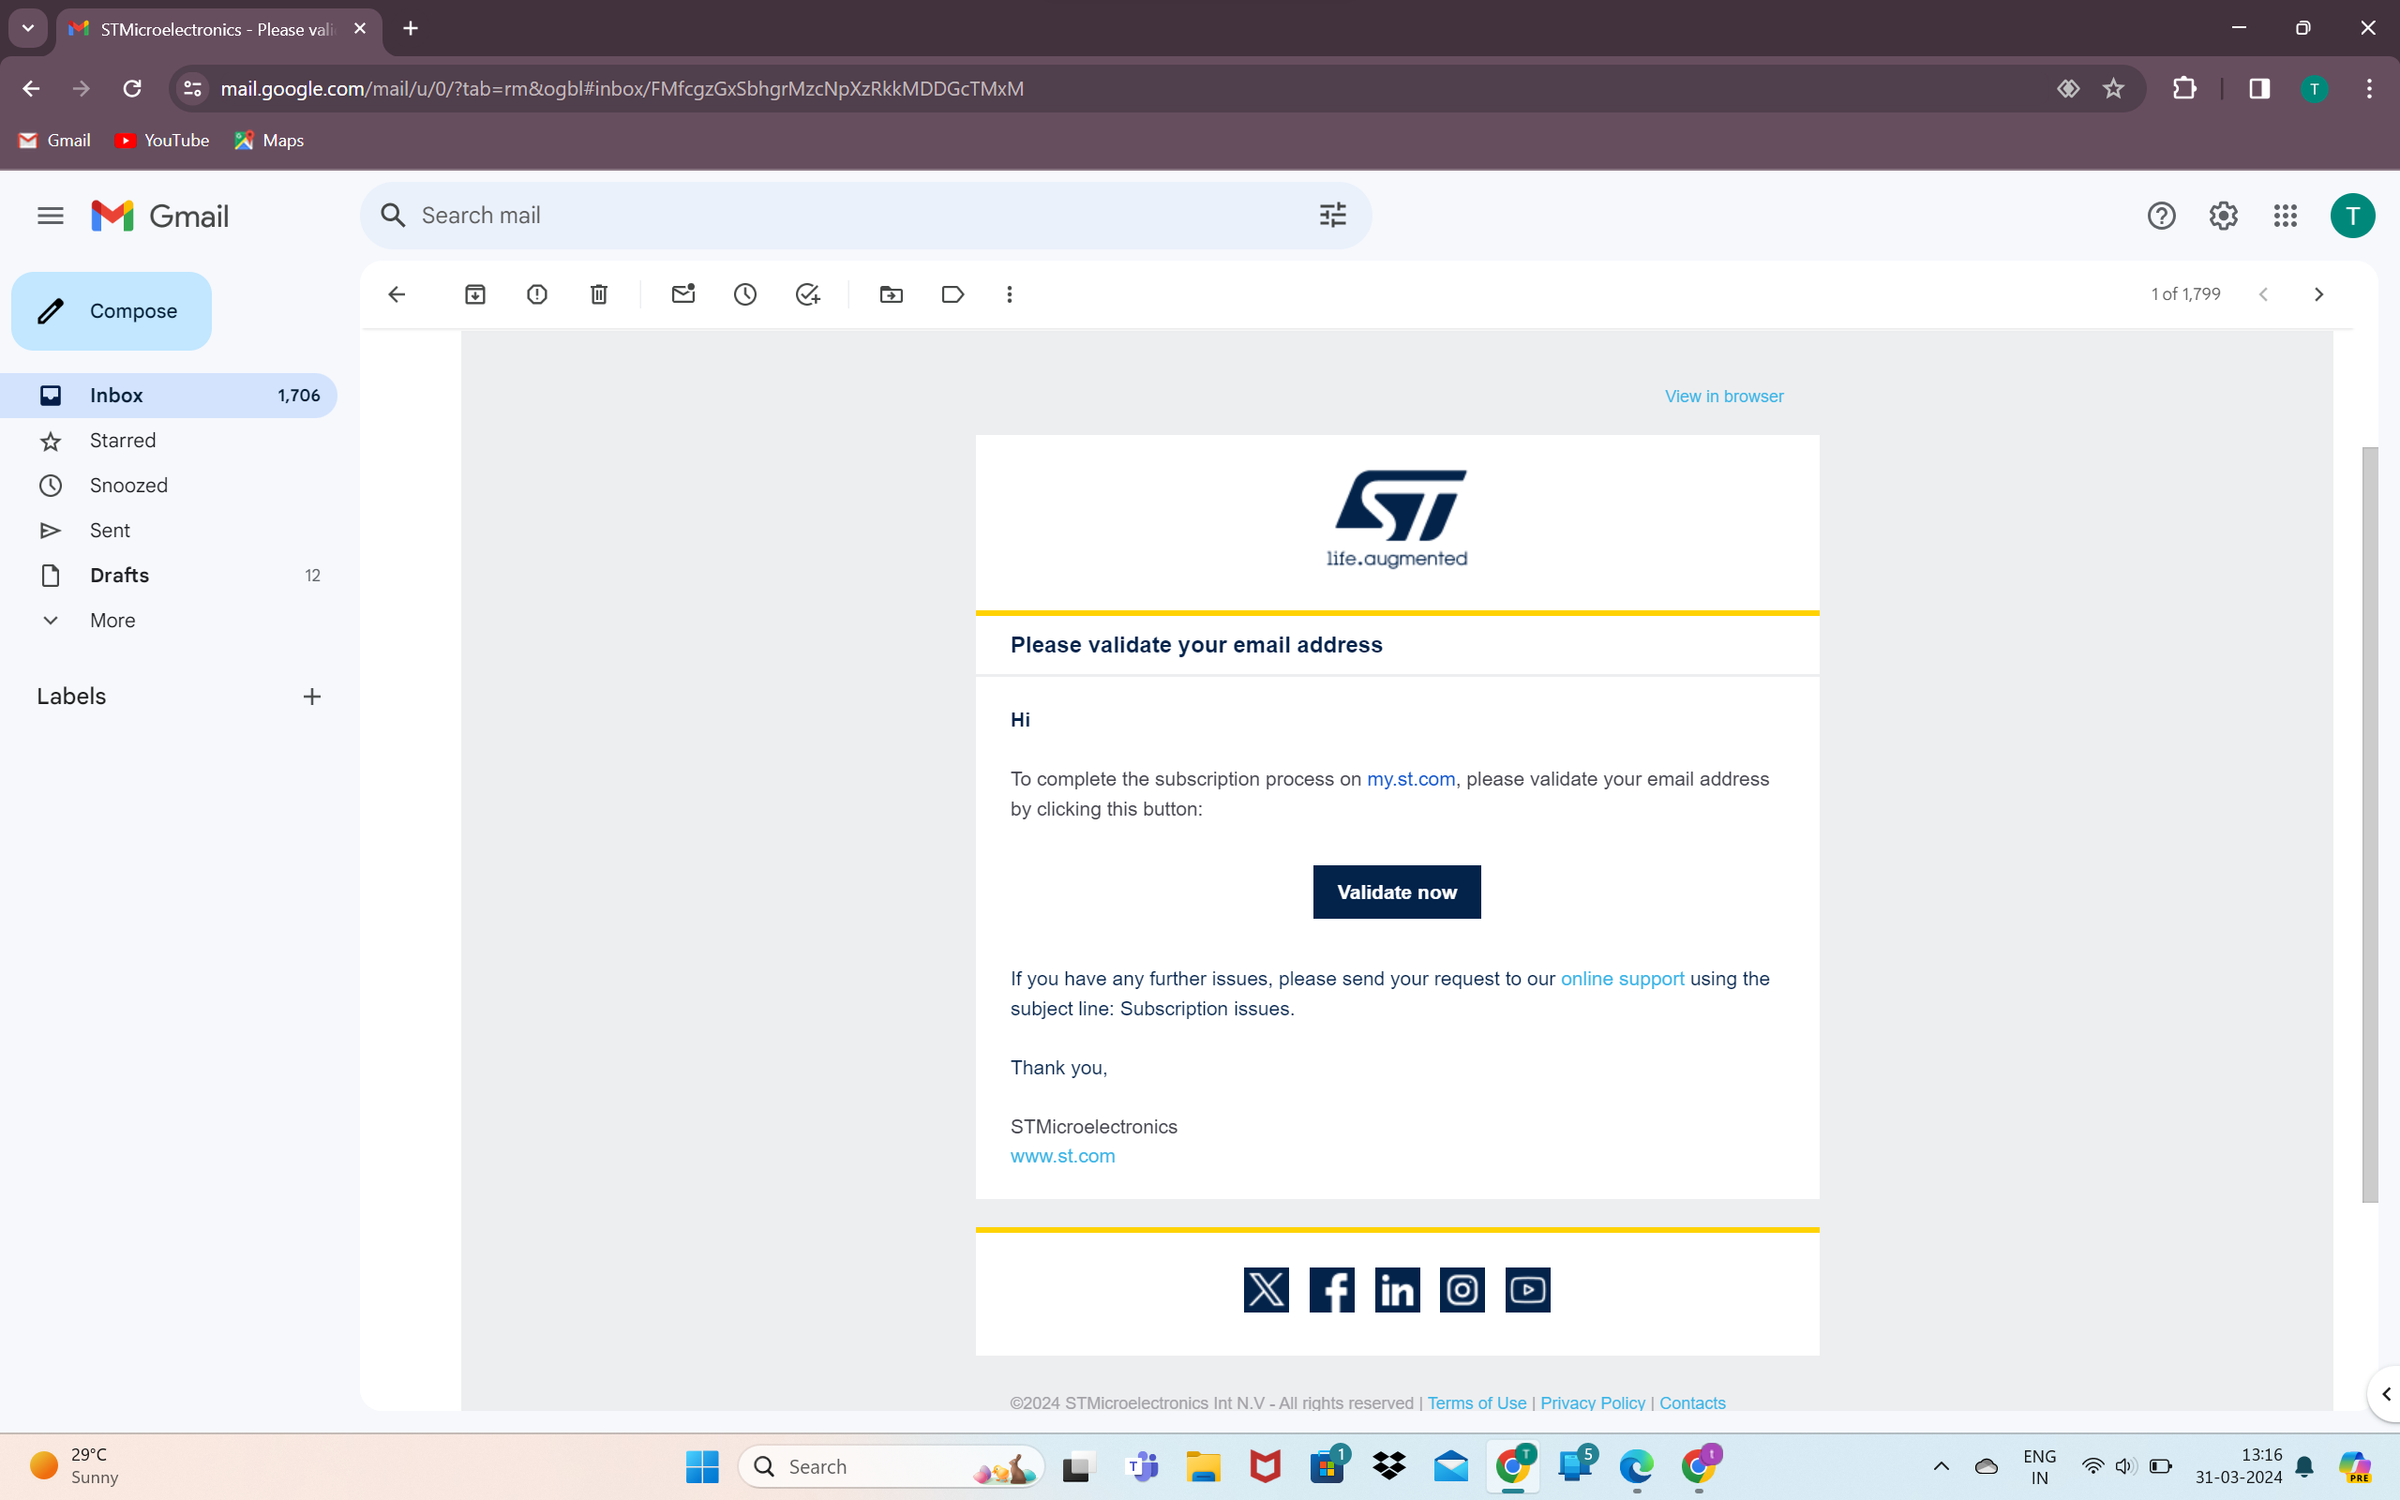The height and width of the screenshot is (1500, 2400).
Task: Open the Labels tag icon
Action: coord(953,294)
